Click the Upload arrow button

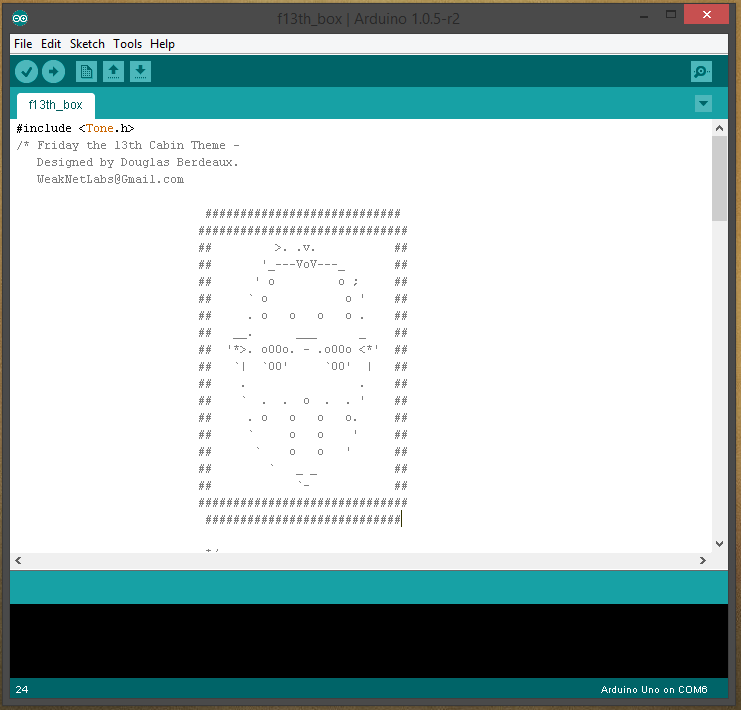tap(53, 72)
